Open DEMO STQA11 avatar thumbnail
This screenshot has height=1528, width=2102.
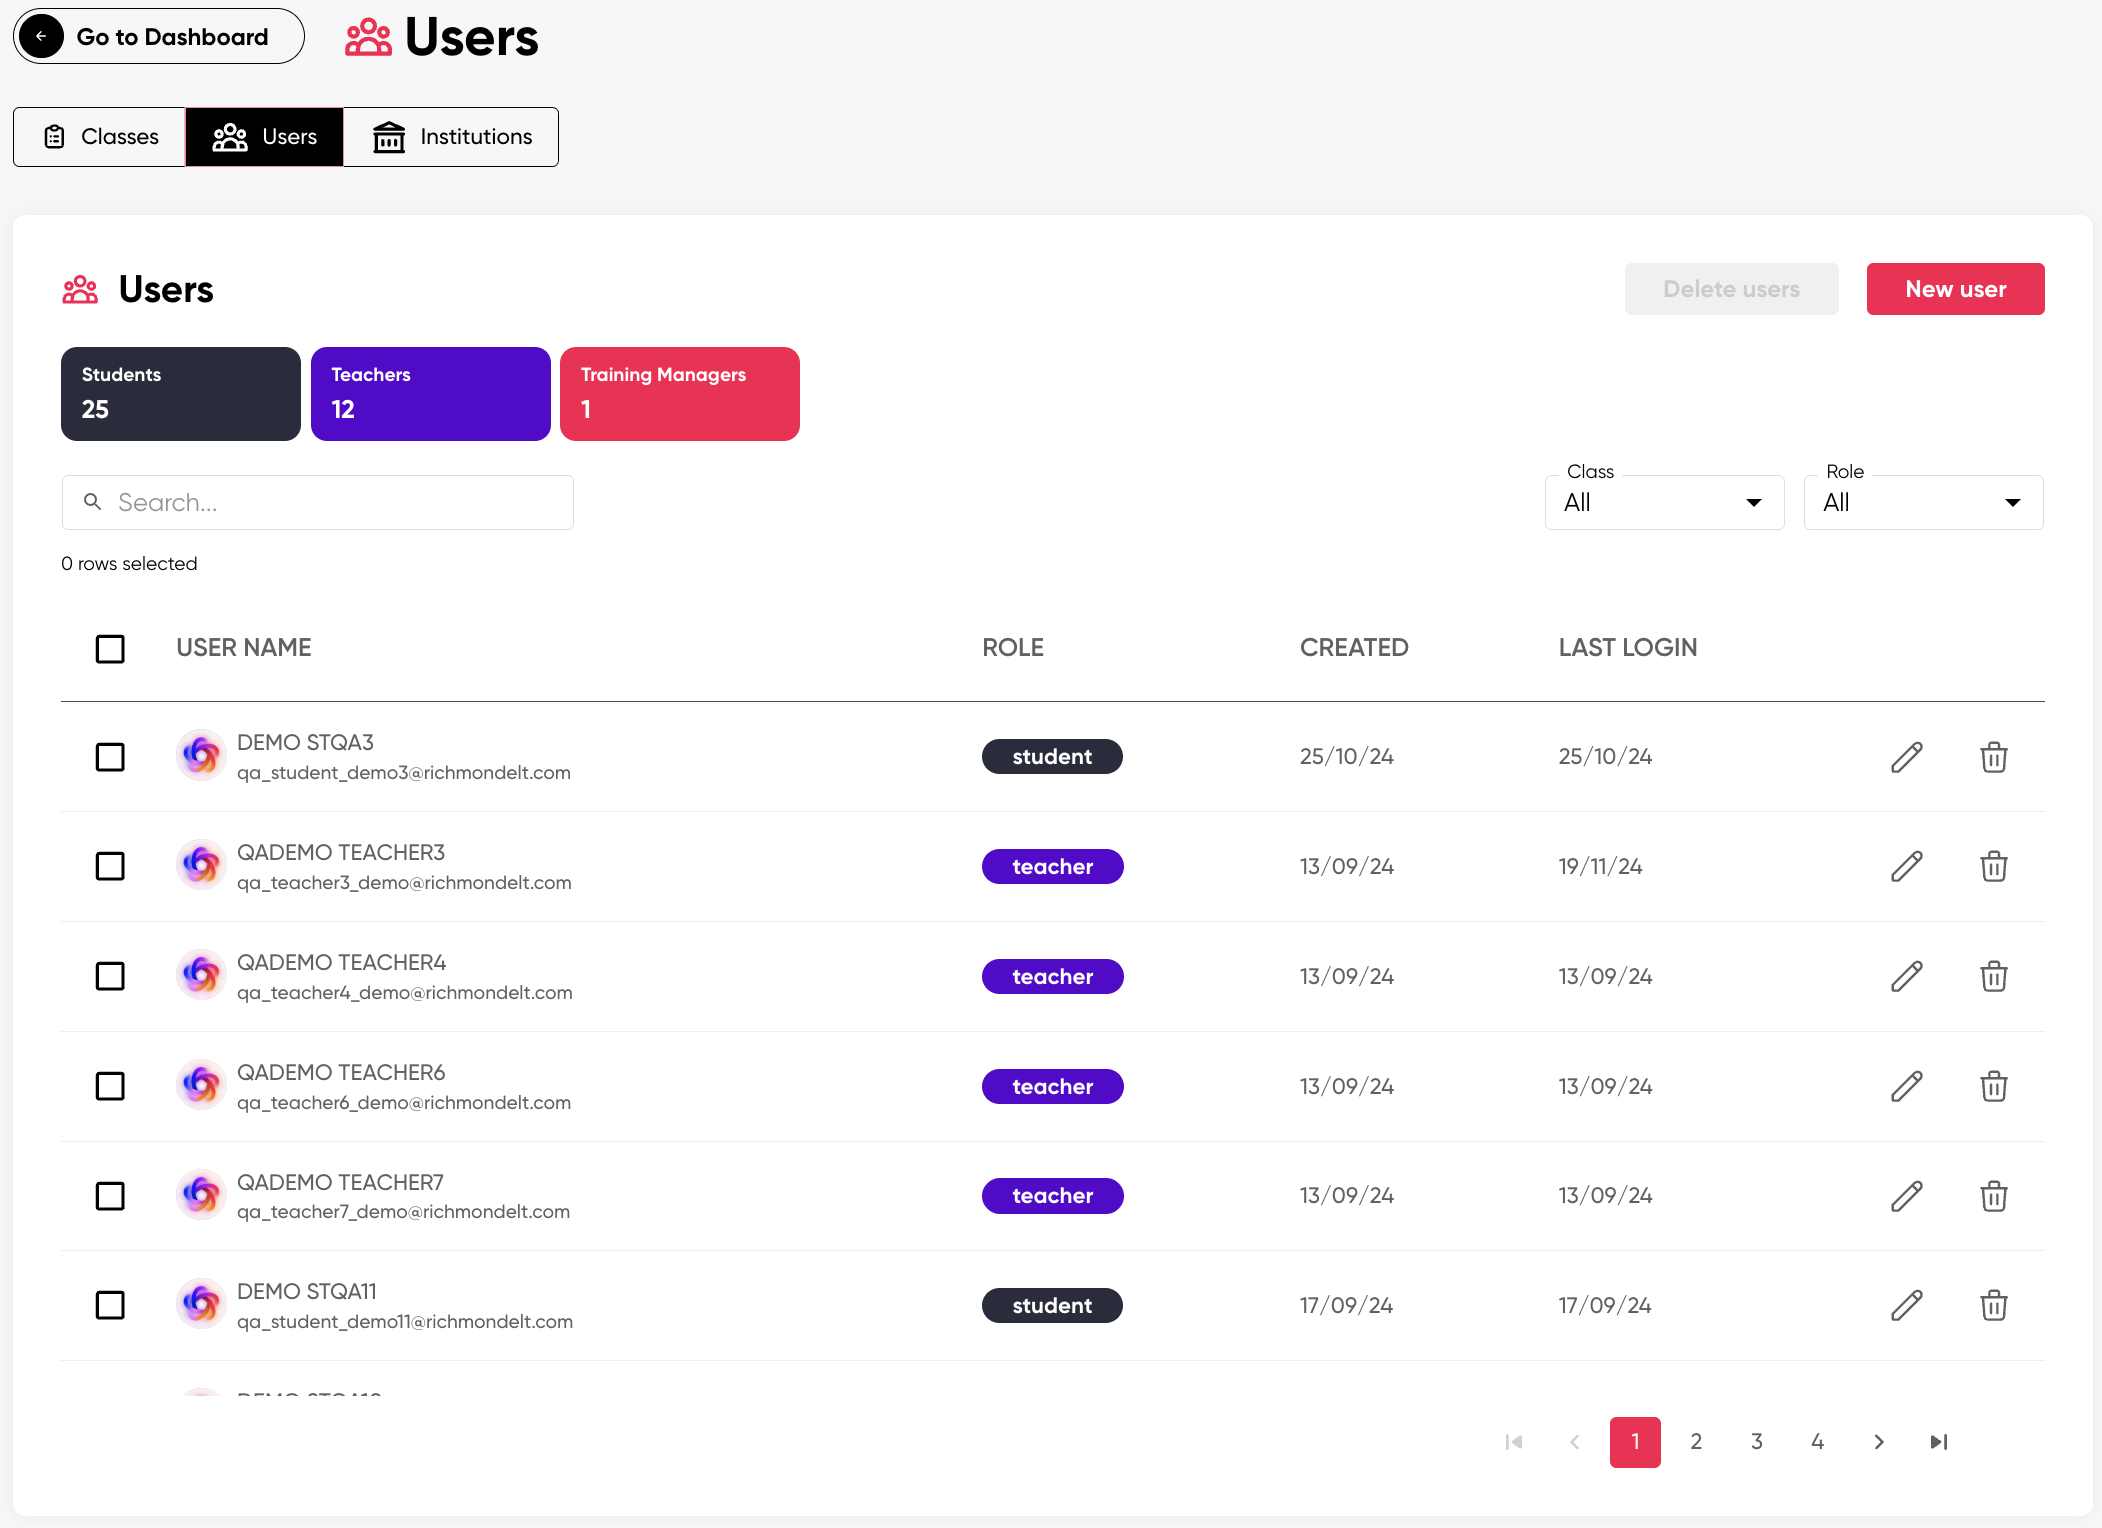point(201,1304)
